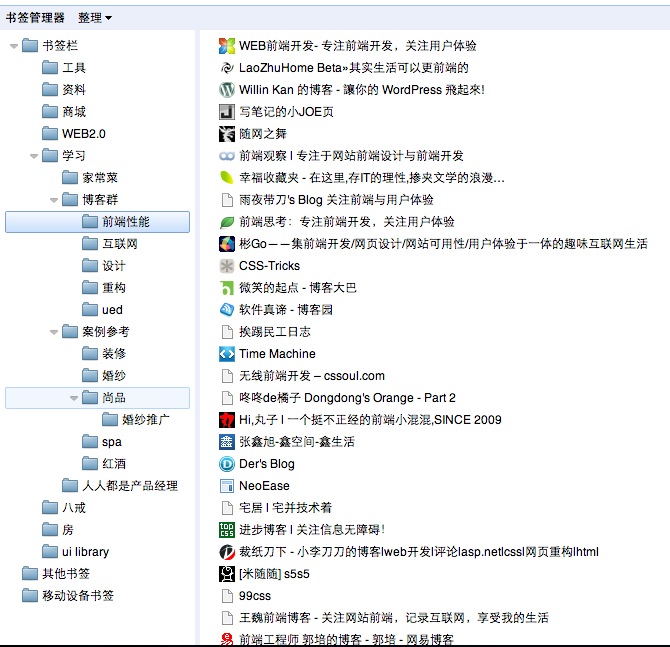Click the 雨夜带刀's Blog page icon
670x647 pixels.
227,200
